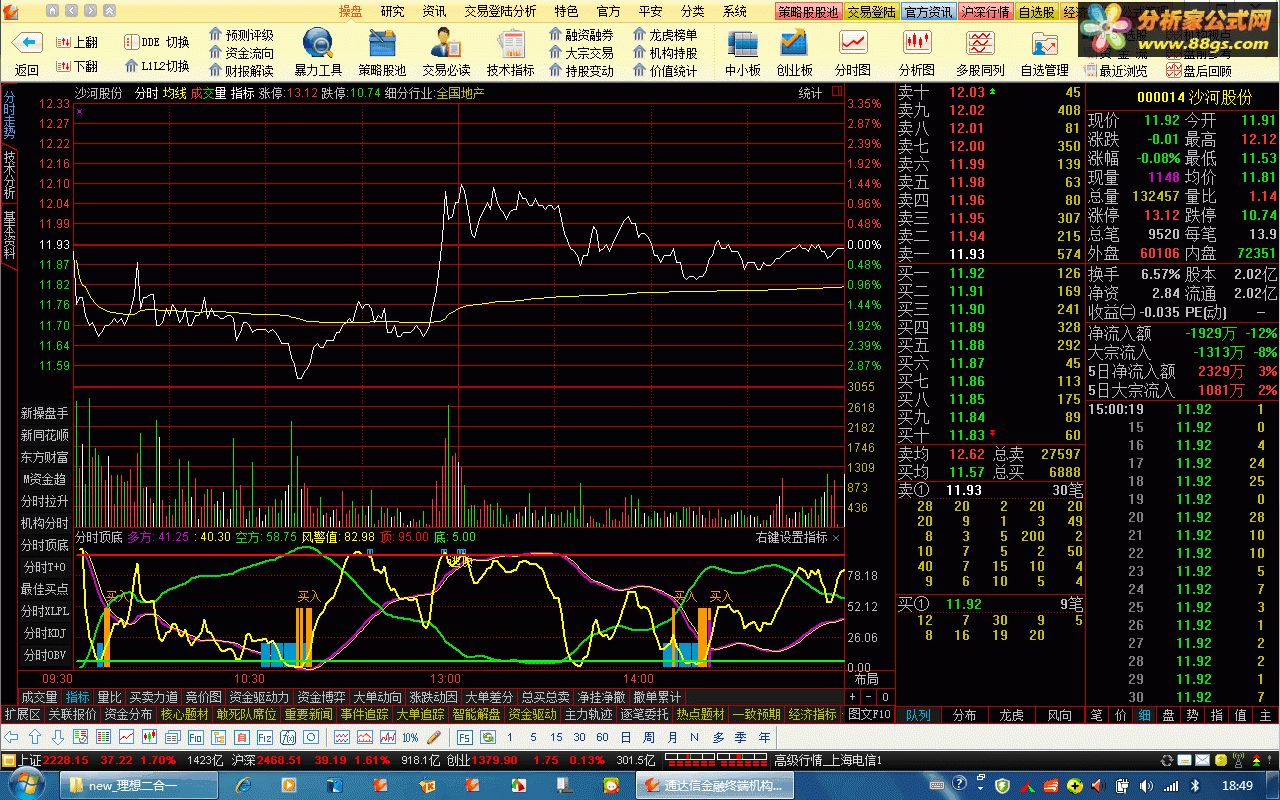The image size is (1280, 800).
Task: Switch to the 队列 tab
Action: pyautogui.click(x=918, y=715)
